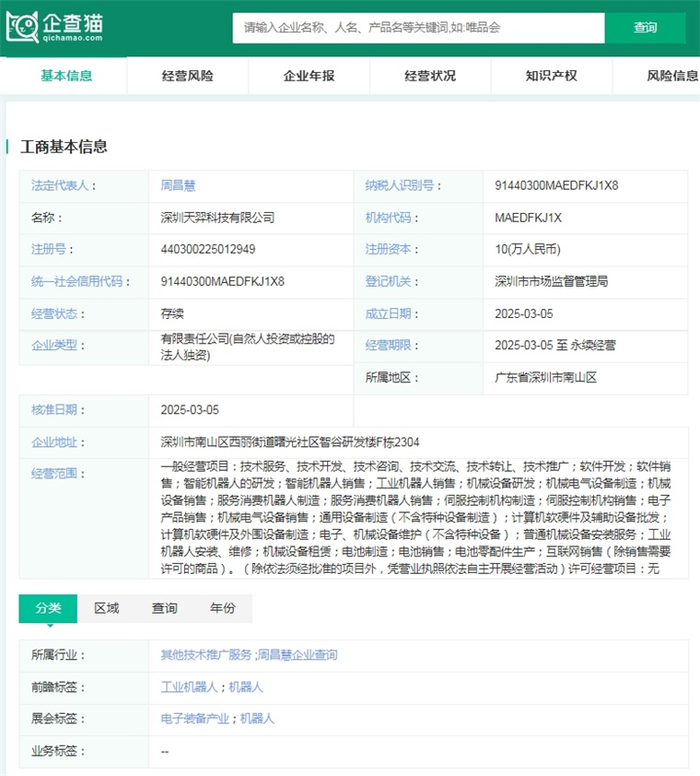This screenshot has width=700, height=776.
Task: Select the 经营状况 tab
Action: coord(430,76)
